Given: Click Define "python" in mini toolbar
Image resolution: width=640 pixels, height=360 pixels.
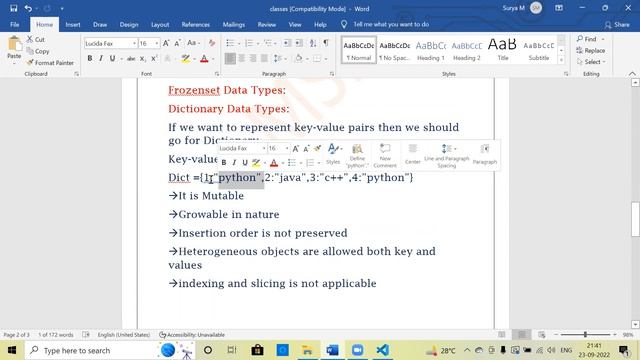Looking at the screenshot, I should coord(357,155).
